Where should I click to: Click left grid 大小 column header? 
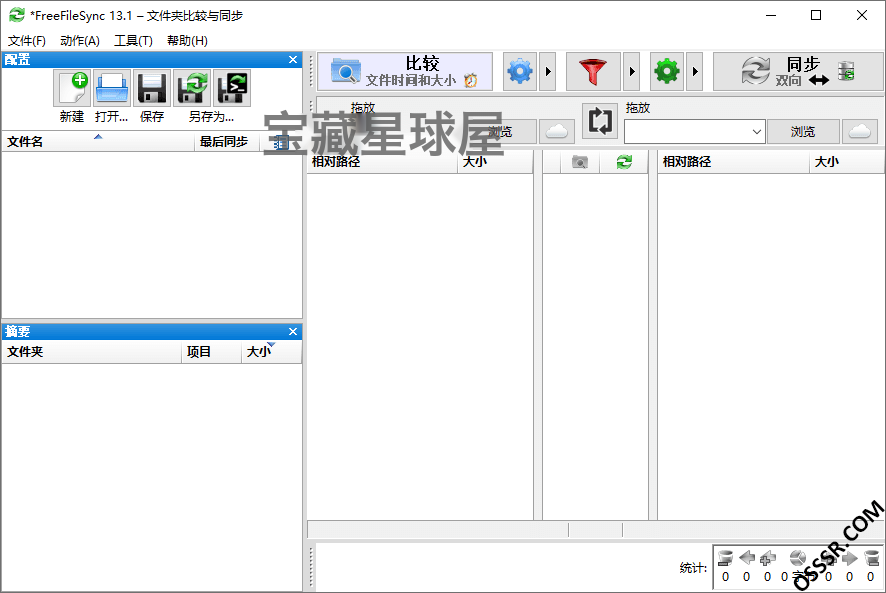click(x=495, y=162)
